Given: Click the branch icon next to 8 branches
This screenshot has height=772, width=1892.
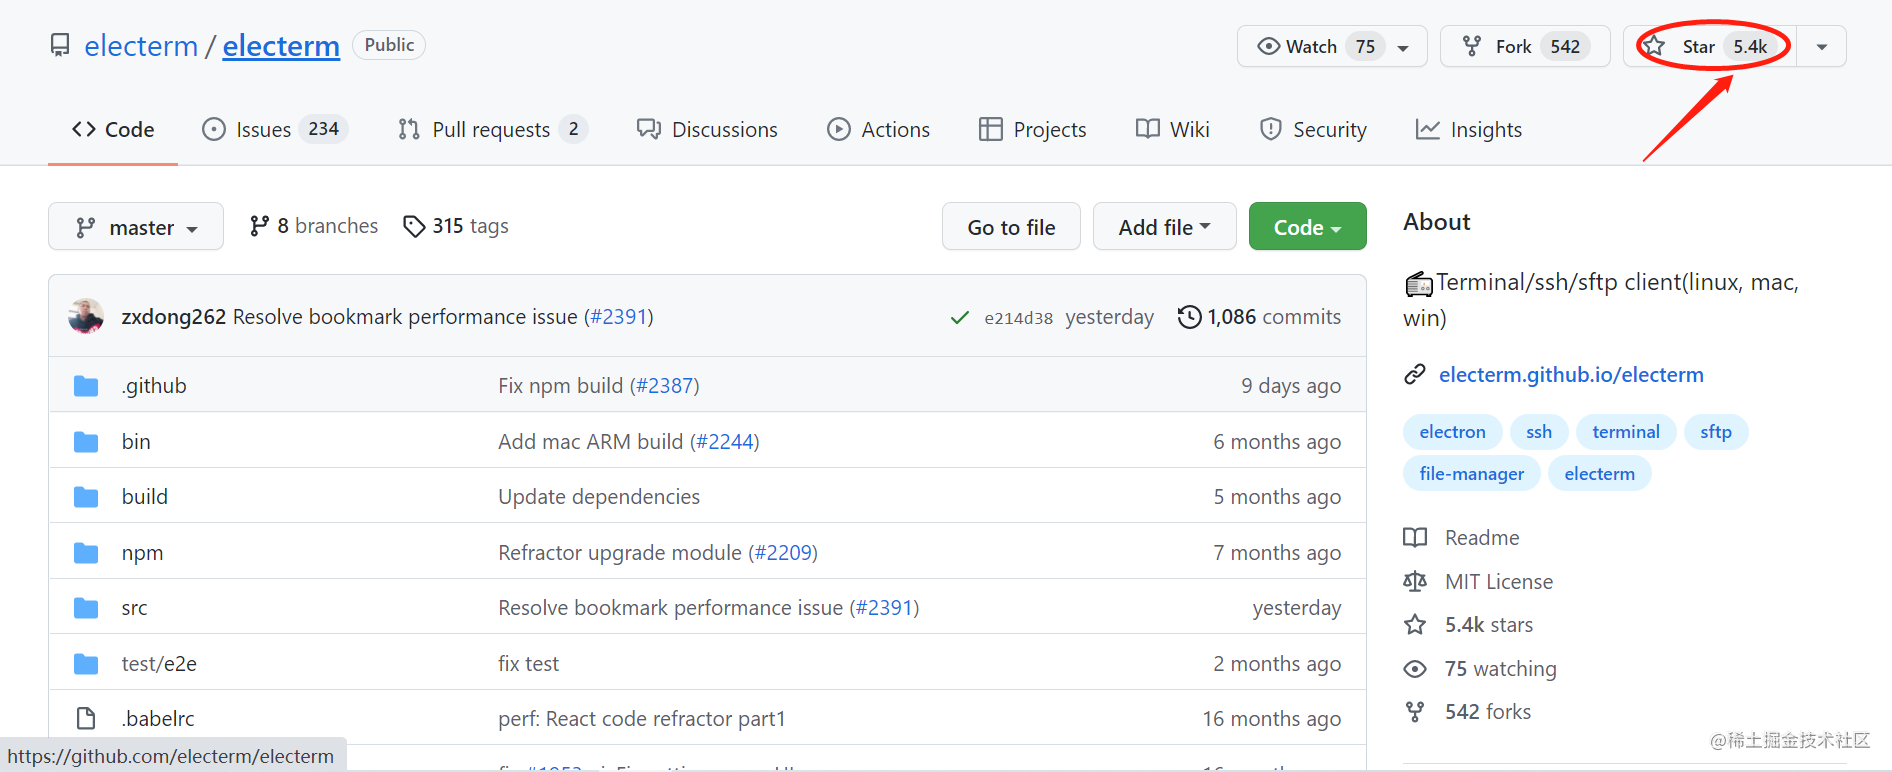Looking at the screenshot, I should 259,227.
